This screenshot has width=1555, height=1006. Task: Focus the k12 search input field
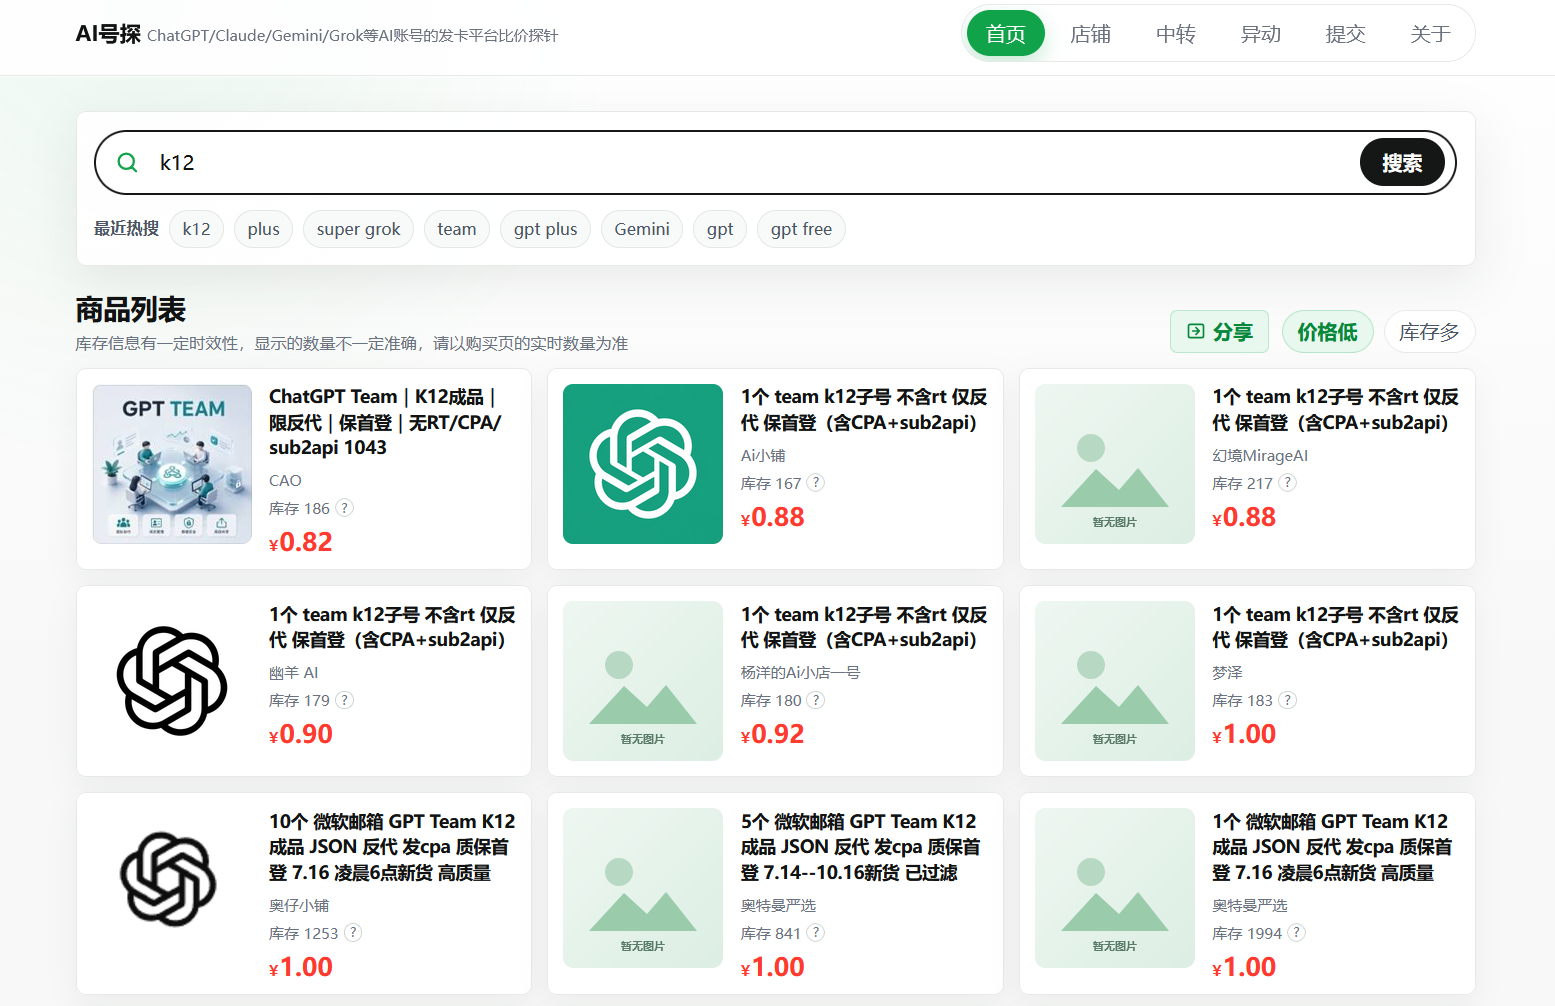(x=750, y=163)
